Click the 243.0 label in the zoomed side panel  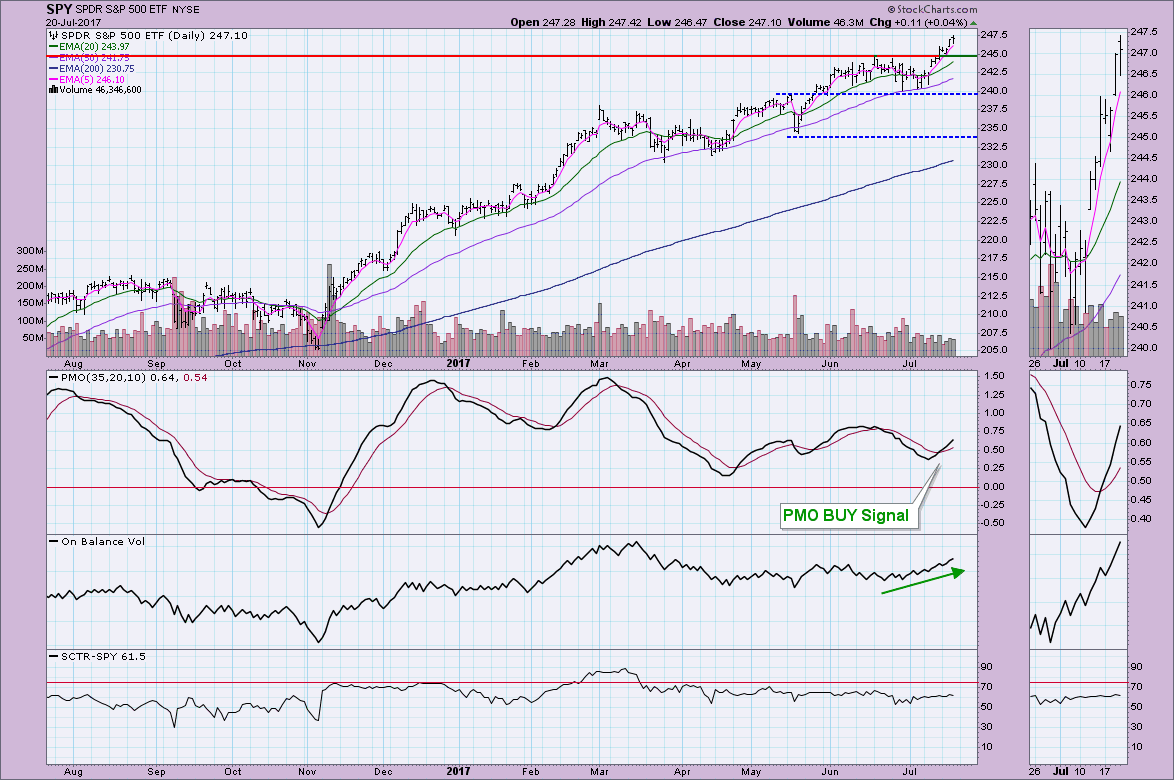tap(1144, 221)
